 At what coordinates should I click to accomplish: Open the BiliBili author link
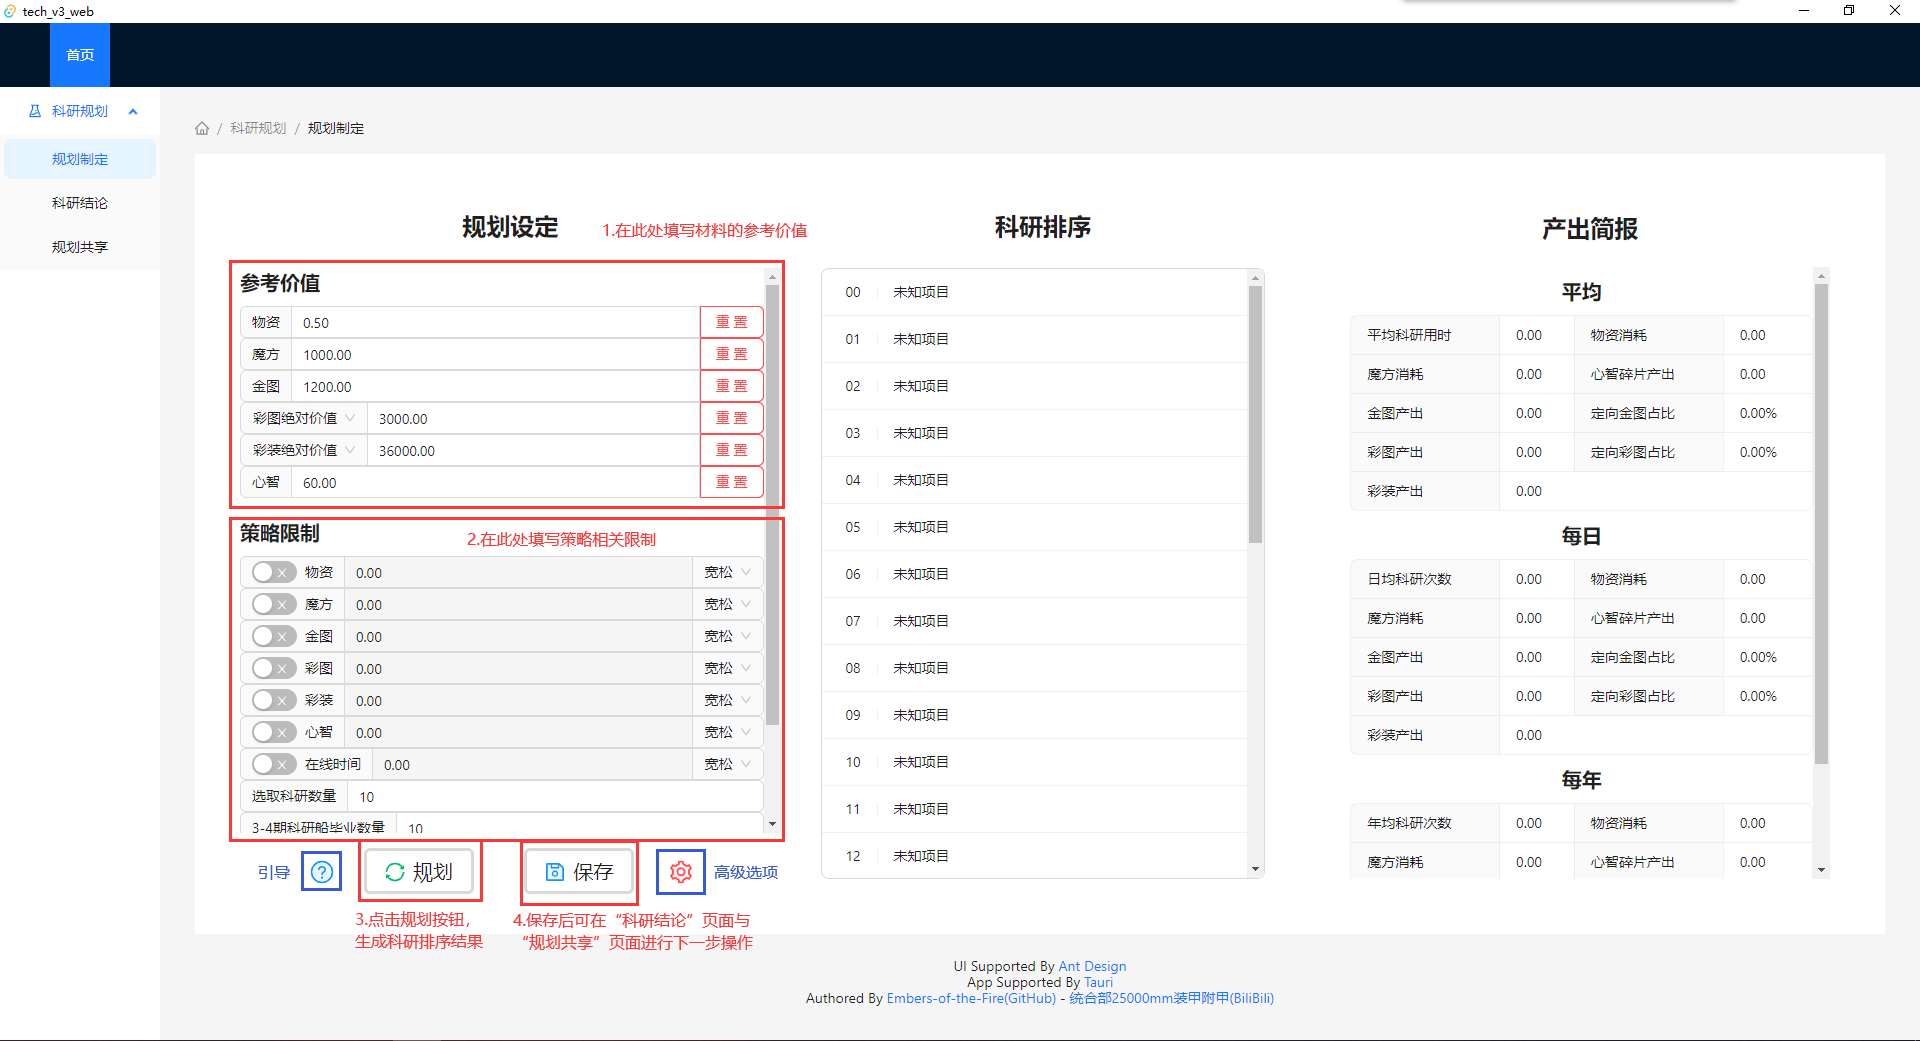coord(1171,998)
